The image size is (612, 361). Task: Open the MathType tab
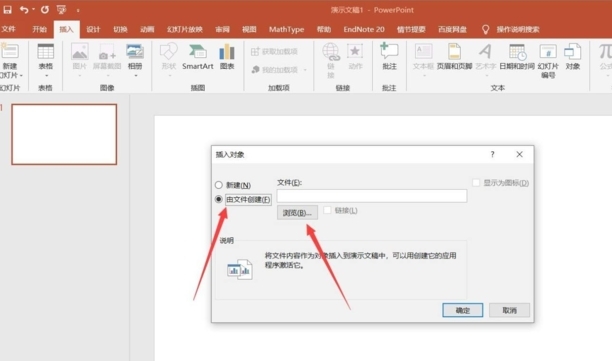click(286, 29)
